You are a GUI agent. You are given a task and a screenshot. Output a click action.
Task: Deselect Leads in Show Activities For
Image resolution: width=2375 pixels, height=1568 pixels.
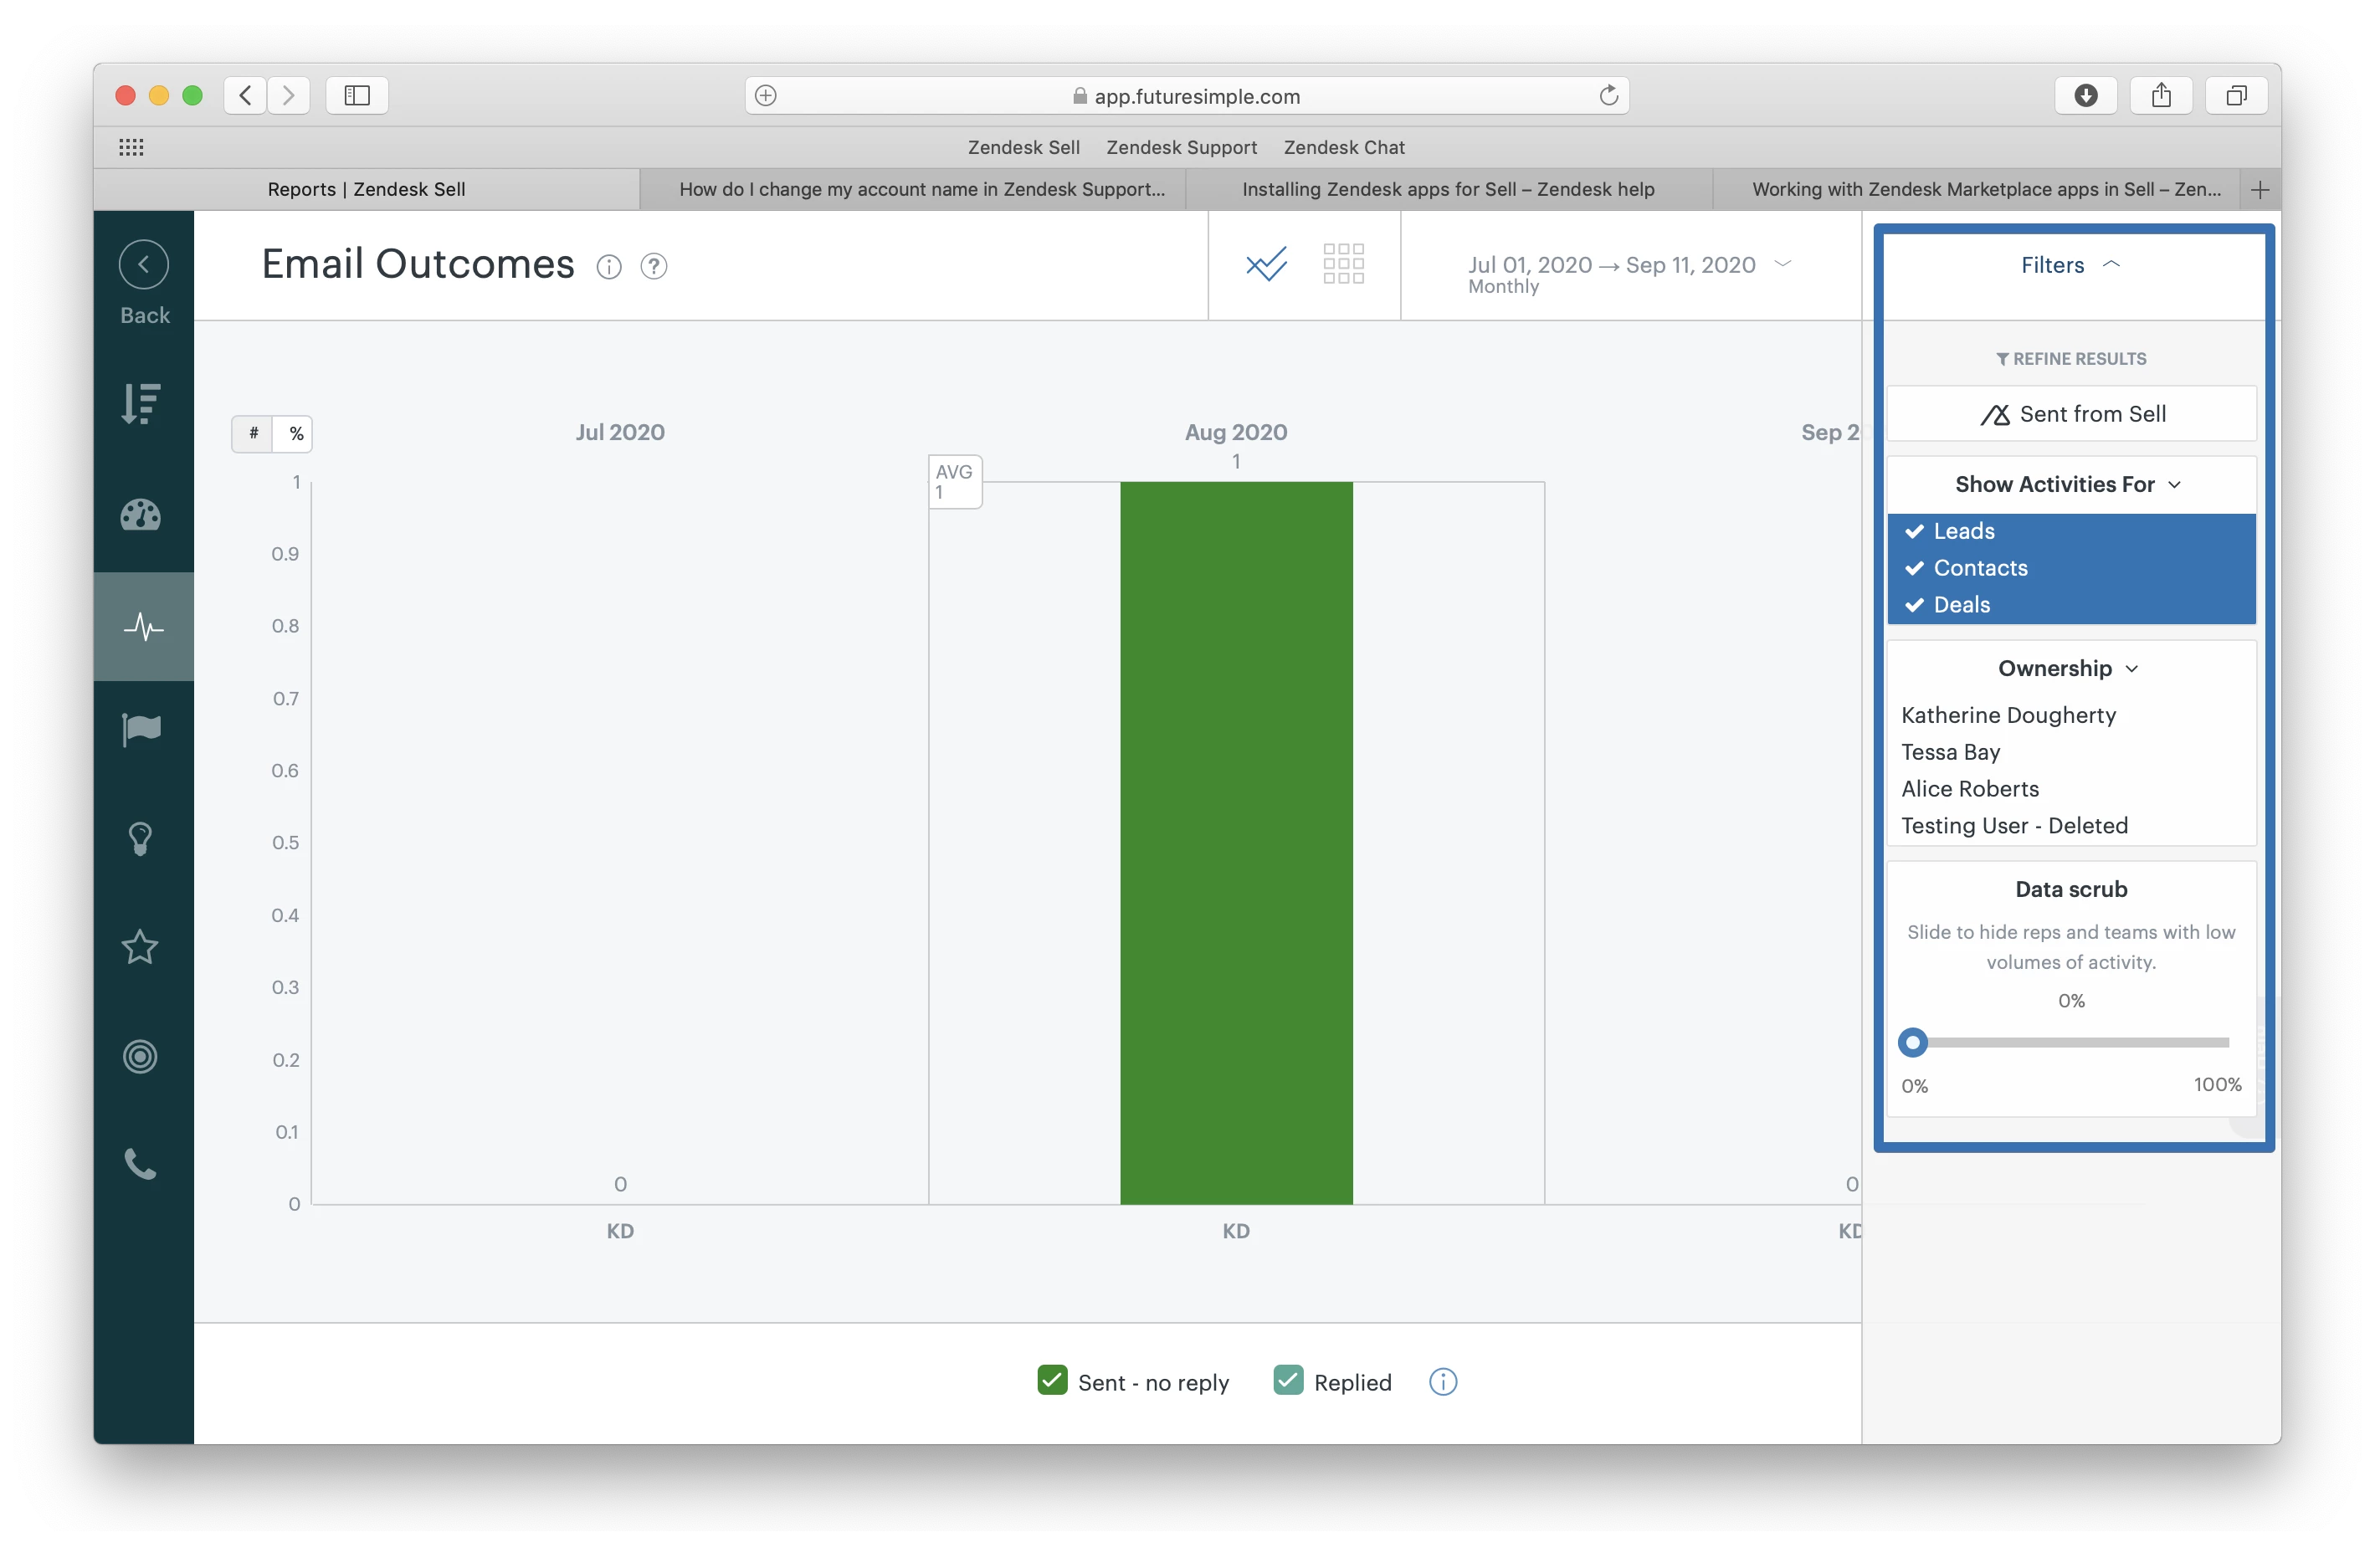point(1963,531)
